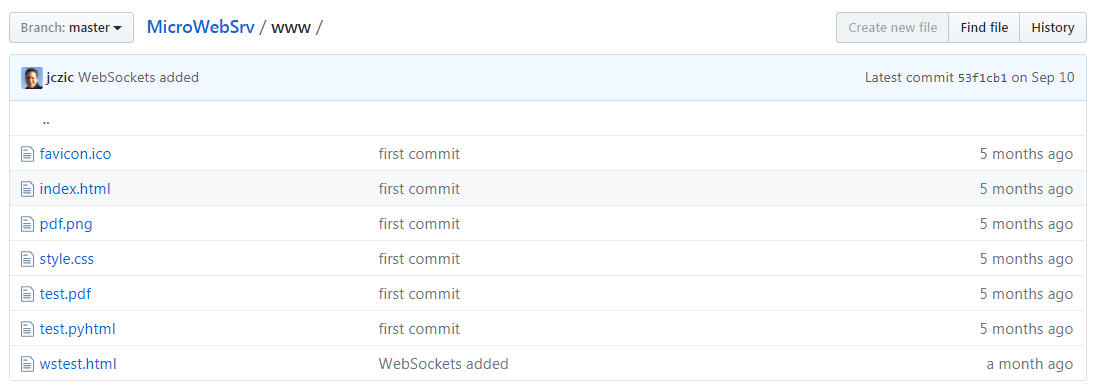Click the file icon beside test.pyhtml
1100x391 pixels.
(x=27, y=329)
